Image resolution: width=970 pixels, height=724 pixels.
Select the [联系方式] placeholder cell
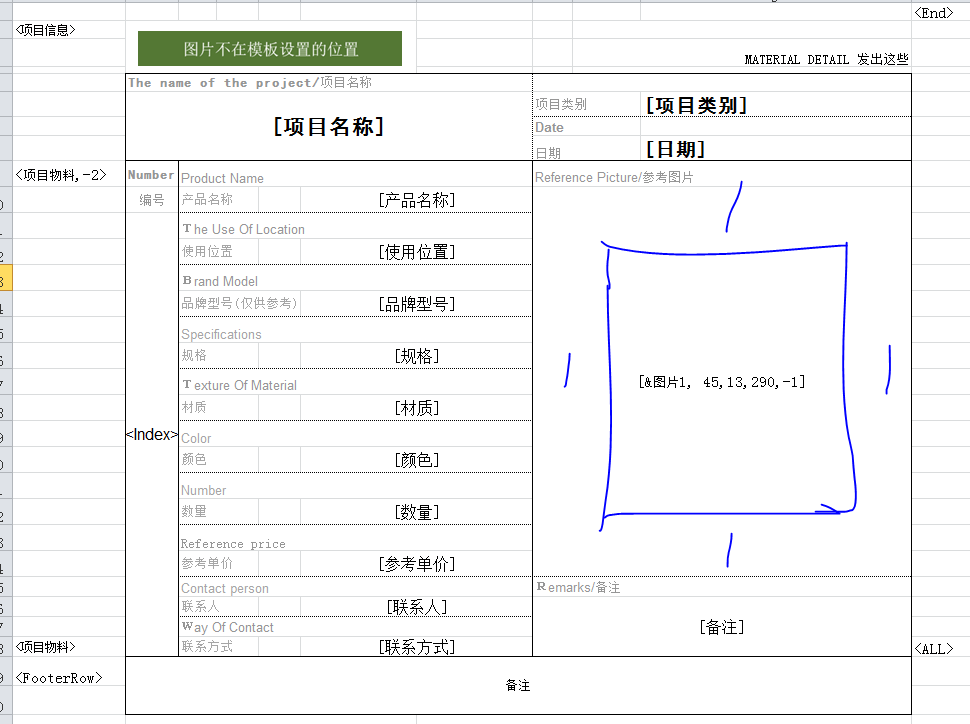pyautogui.click(x=416, y=647)
